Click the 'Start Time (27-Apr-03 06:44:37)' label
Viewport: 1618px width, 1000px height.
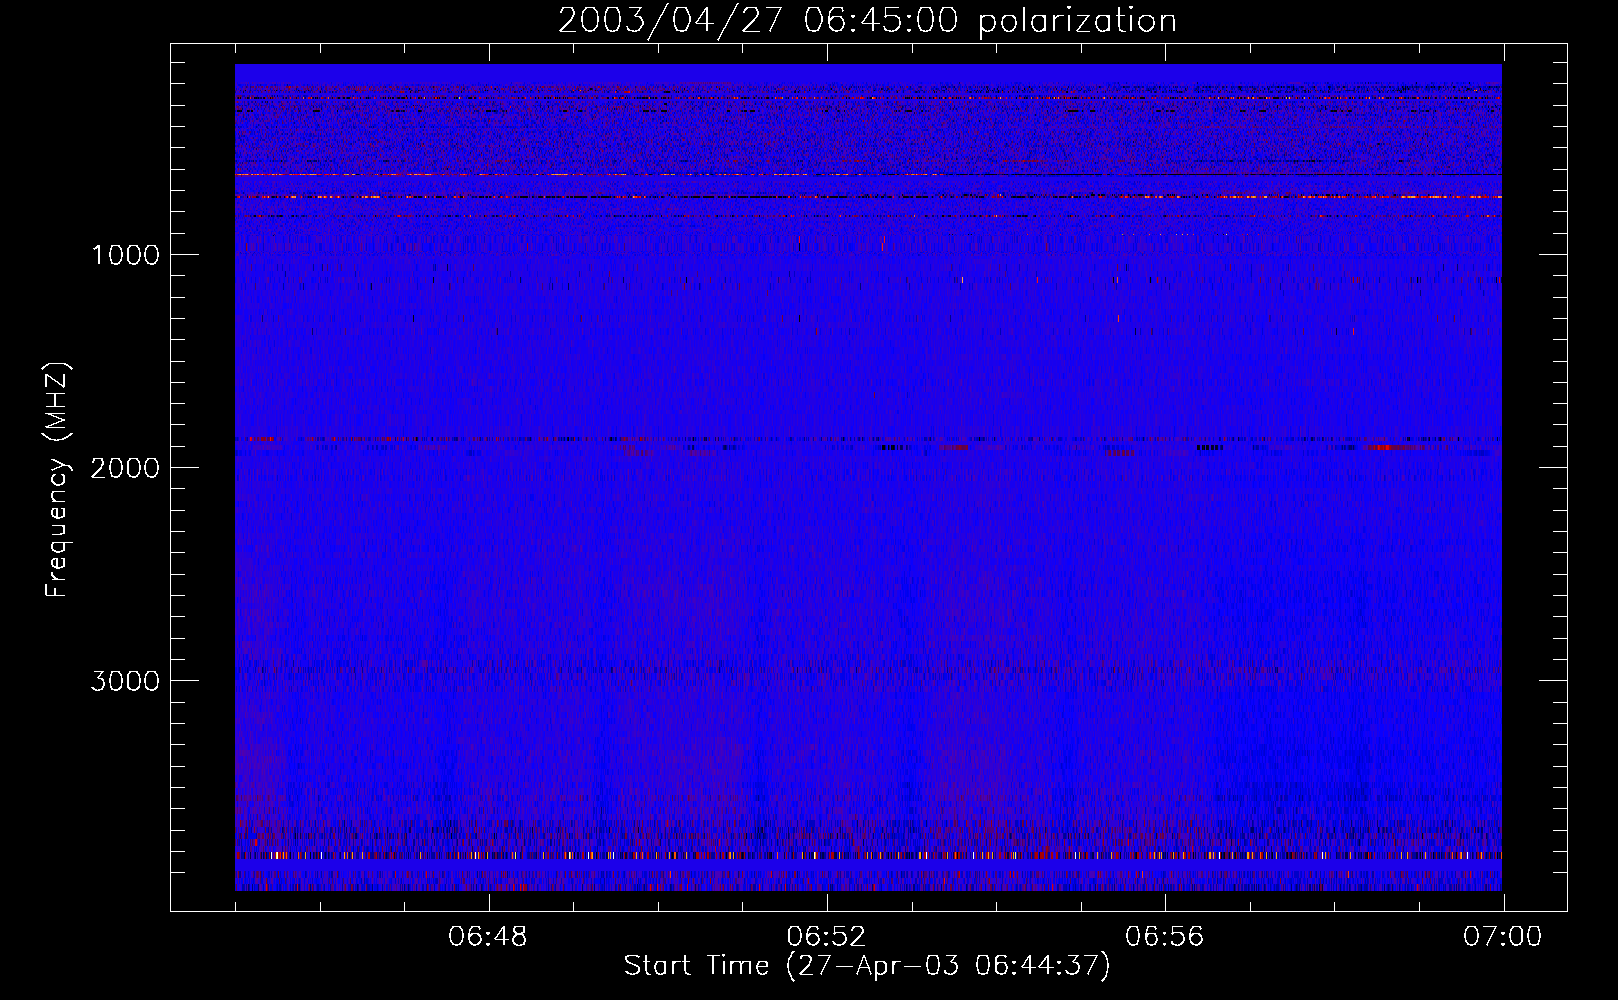867,966
